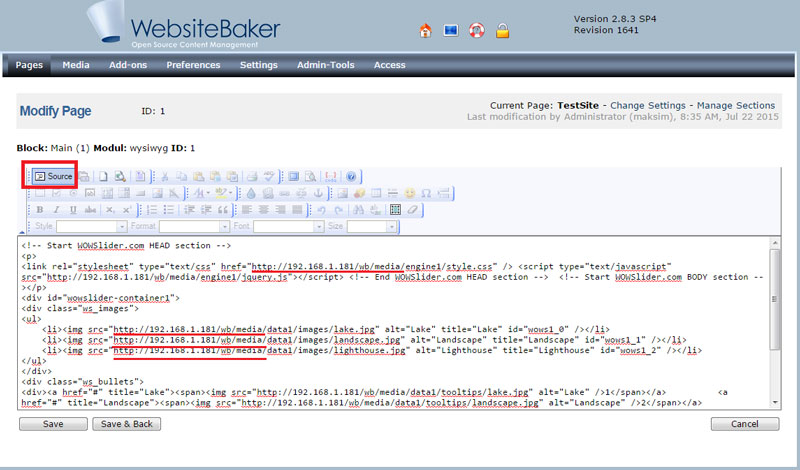Open the Format dropdown
800x470 pixels.
194,226
